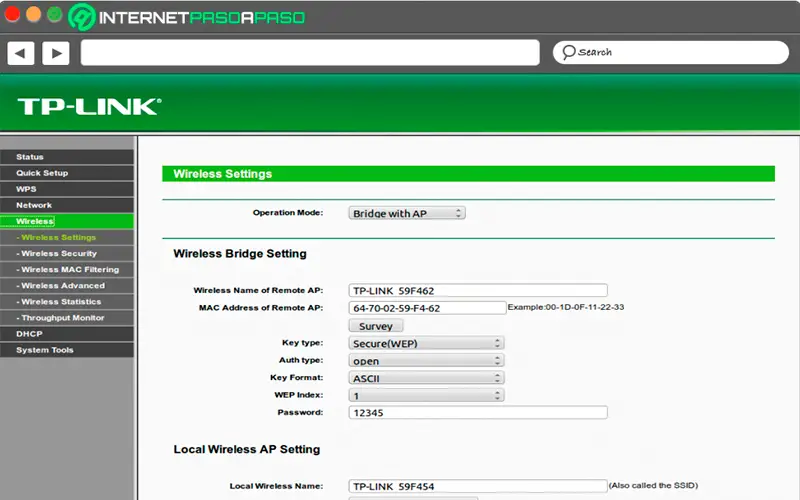Click the TP-LINK logo in header
This screenshot has height=500, width=800.
[x=89, y=107]
